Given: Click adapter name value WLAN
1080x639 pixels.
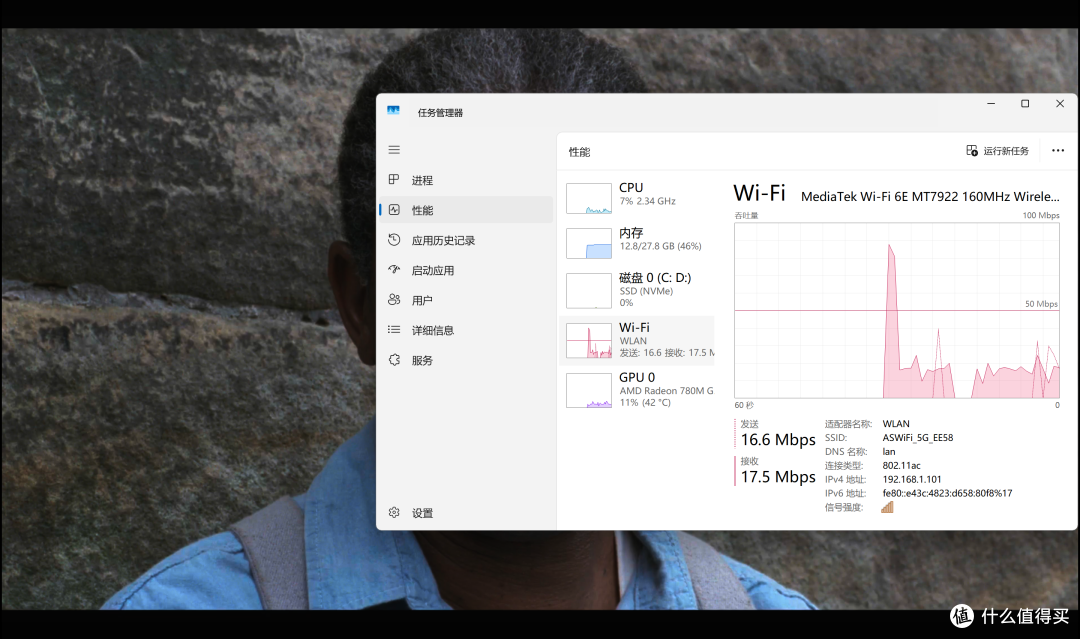Looking at the screenshot, I should (896, 424).
